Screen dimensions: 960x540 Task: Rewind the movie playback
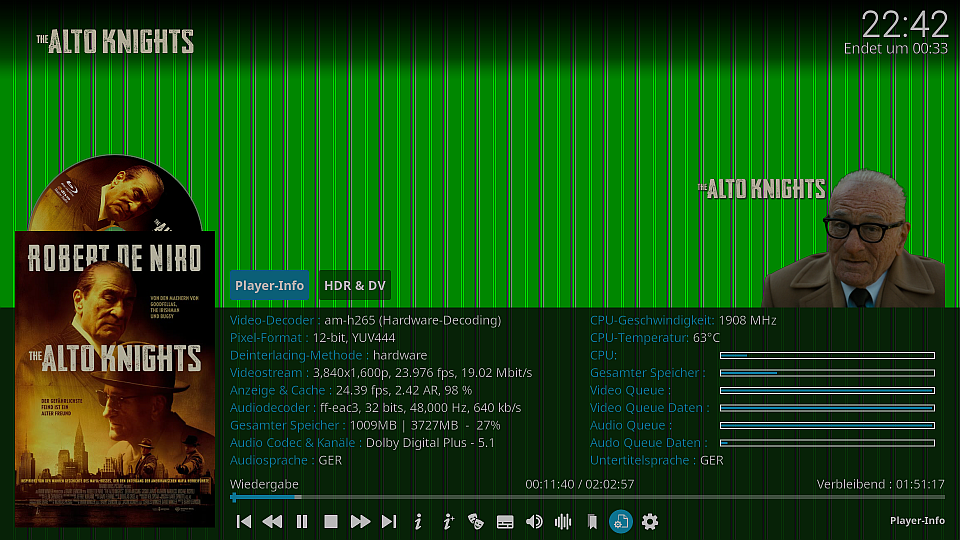click(272, 522)
